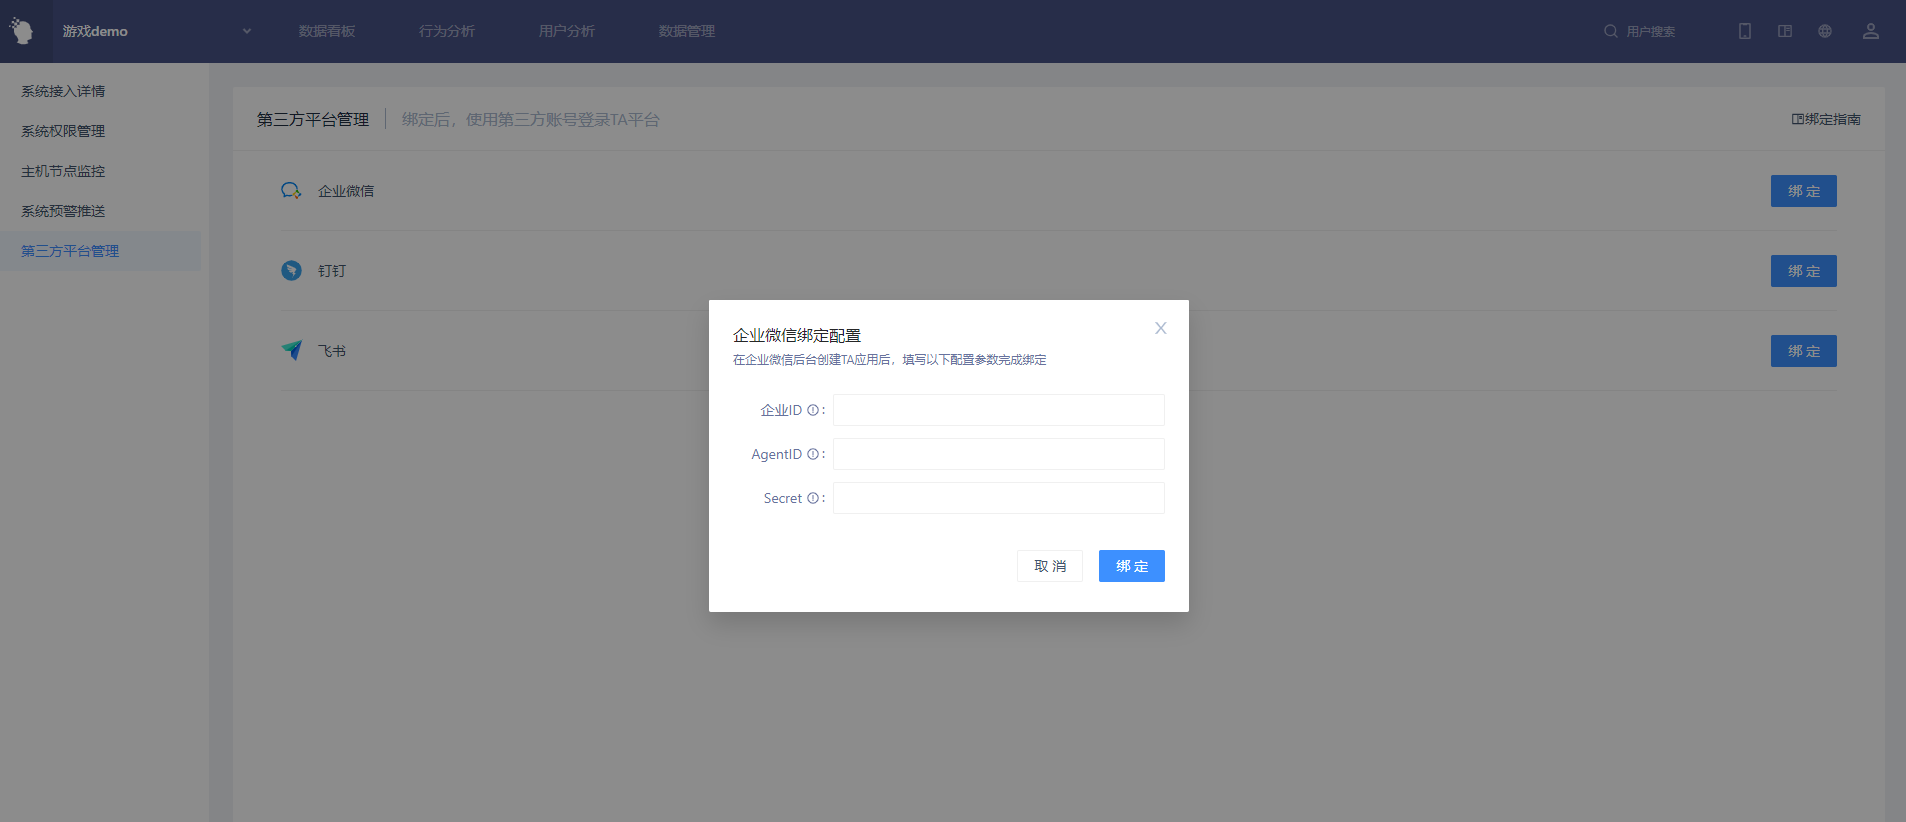
Task: Open the user account profile icon
Action: (x=1870, y=31)
